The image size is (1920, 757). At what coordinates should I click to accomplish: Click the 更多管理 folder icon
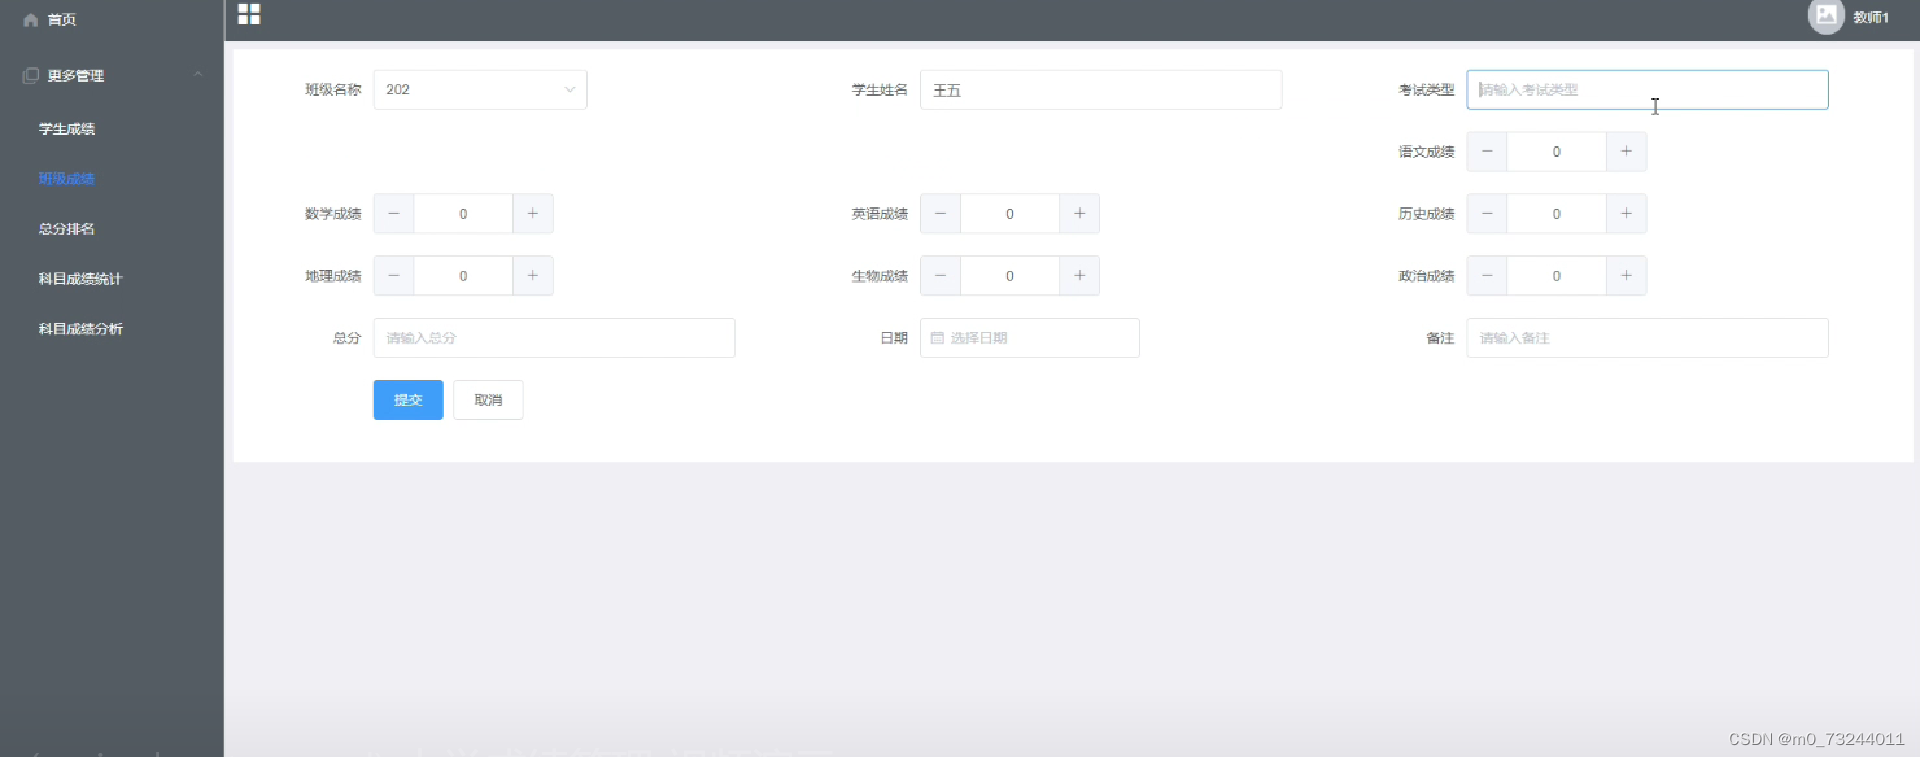pos(31,75)
